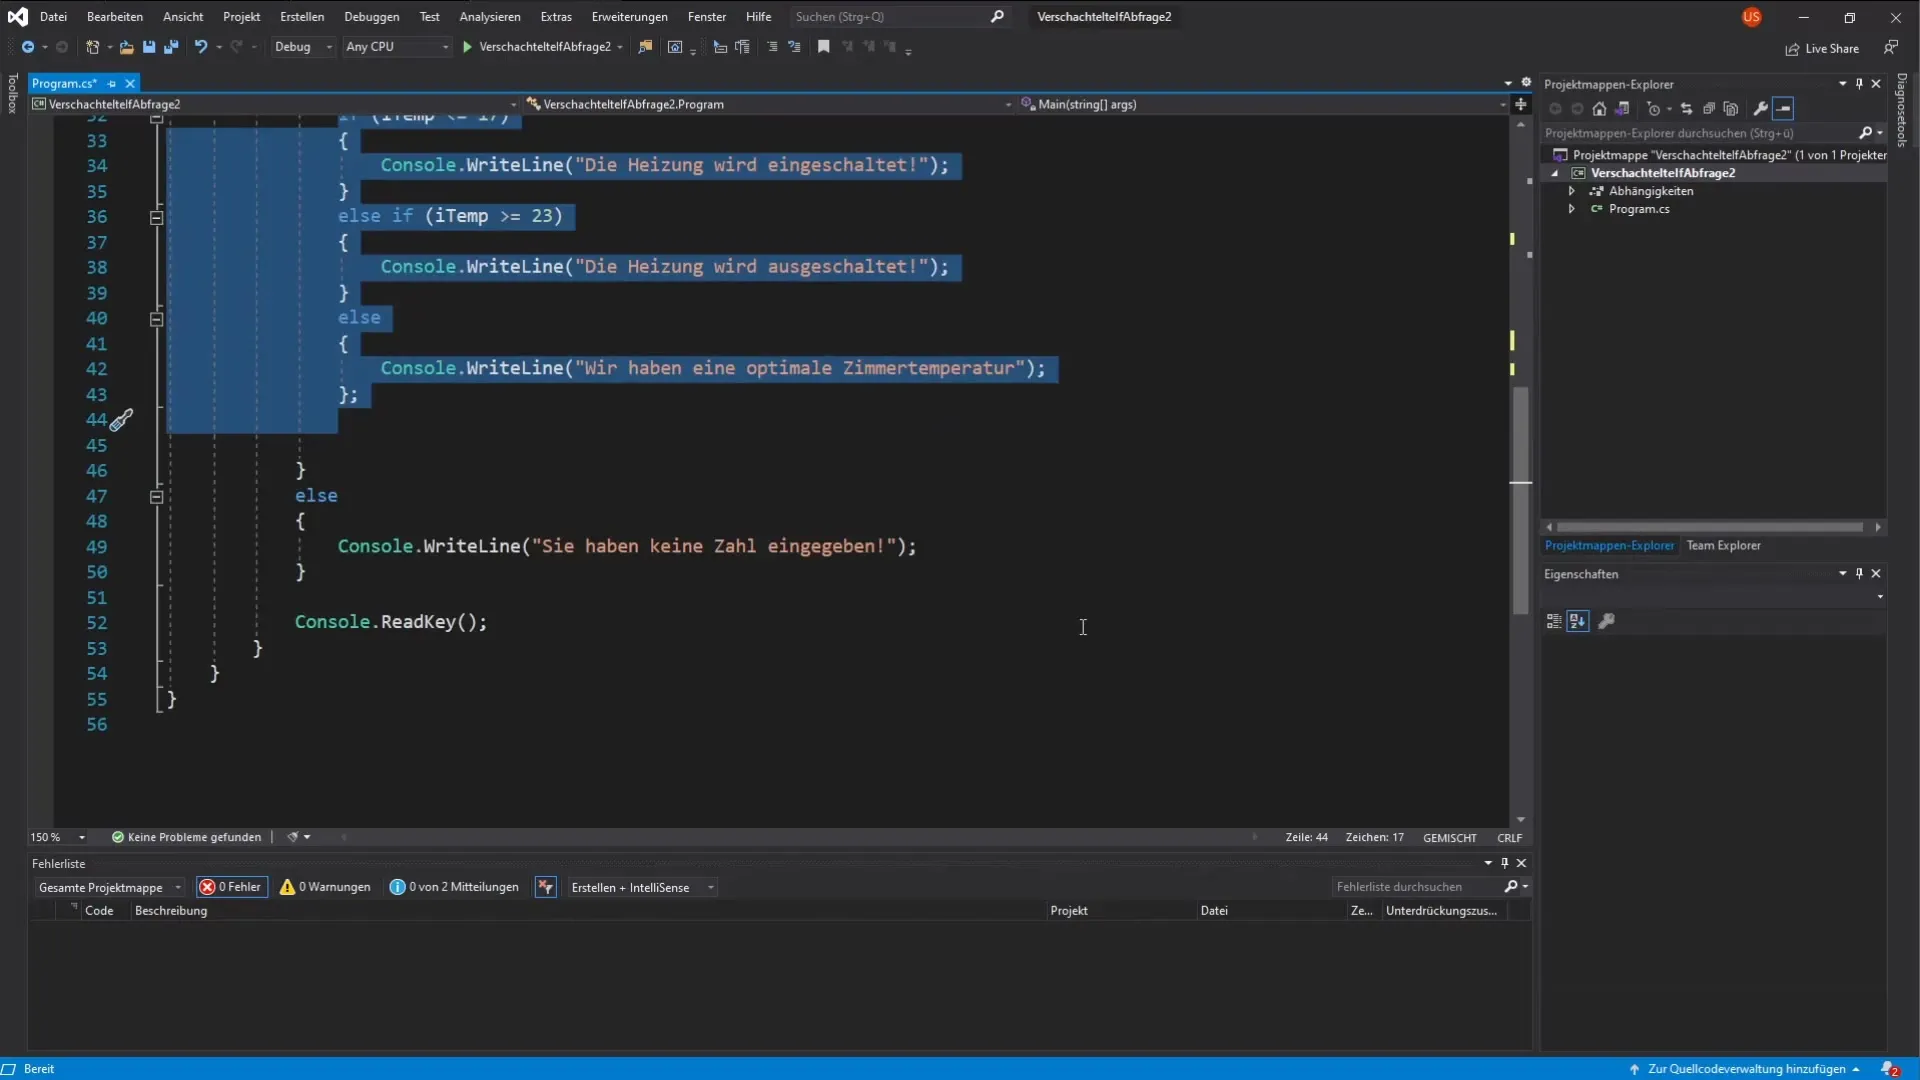Start debugging with the green play icon
The width and height of the screenshot is (1920, 1080).
[x=467, y=47]
